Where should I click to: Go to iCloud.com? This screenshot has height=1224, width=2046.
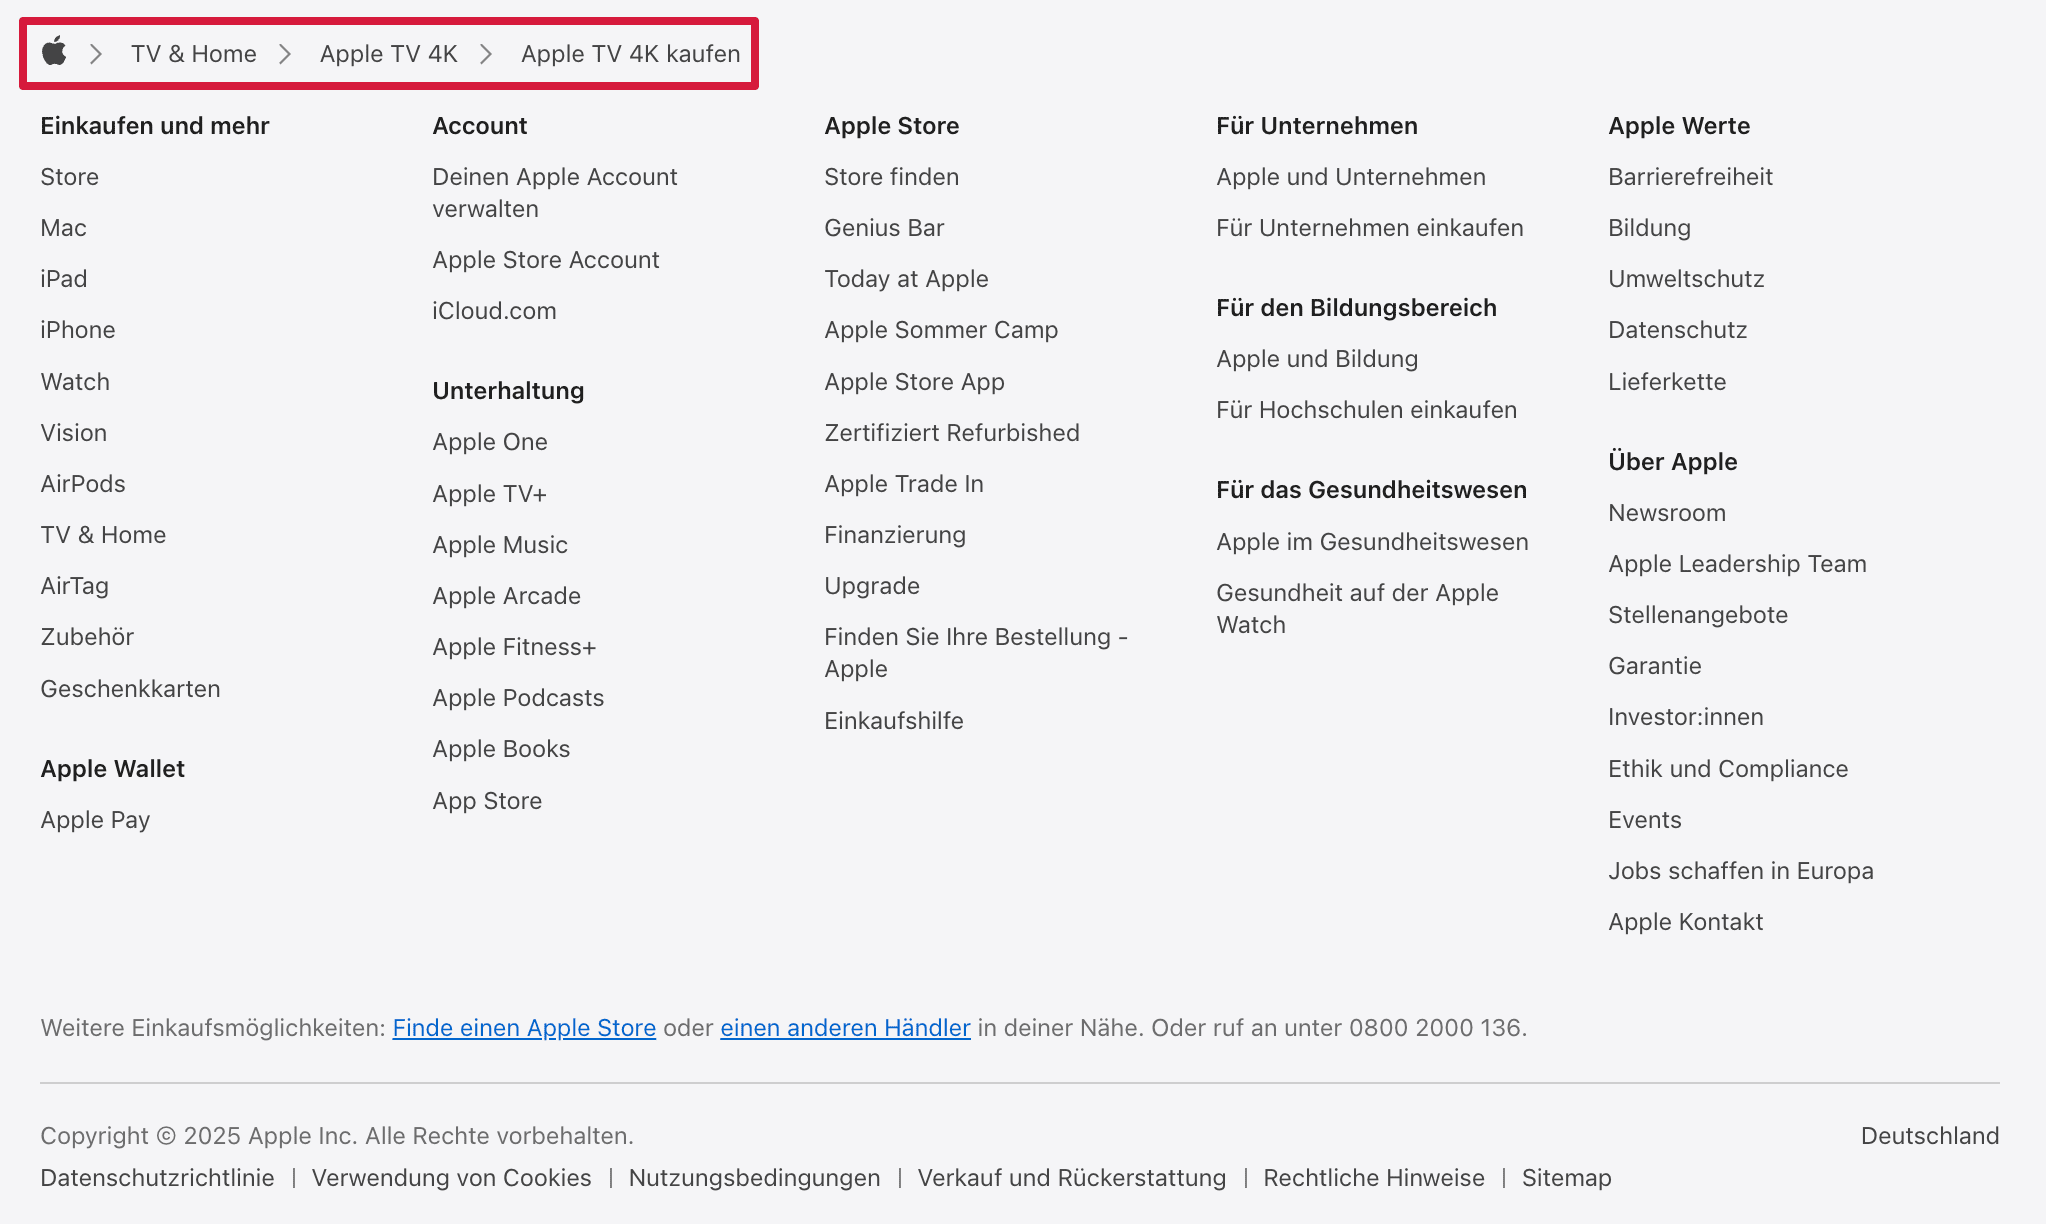click(x=495, y=311)
